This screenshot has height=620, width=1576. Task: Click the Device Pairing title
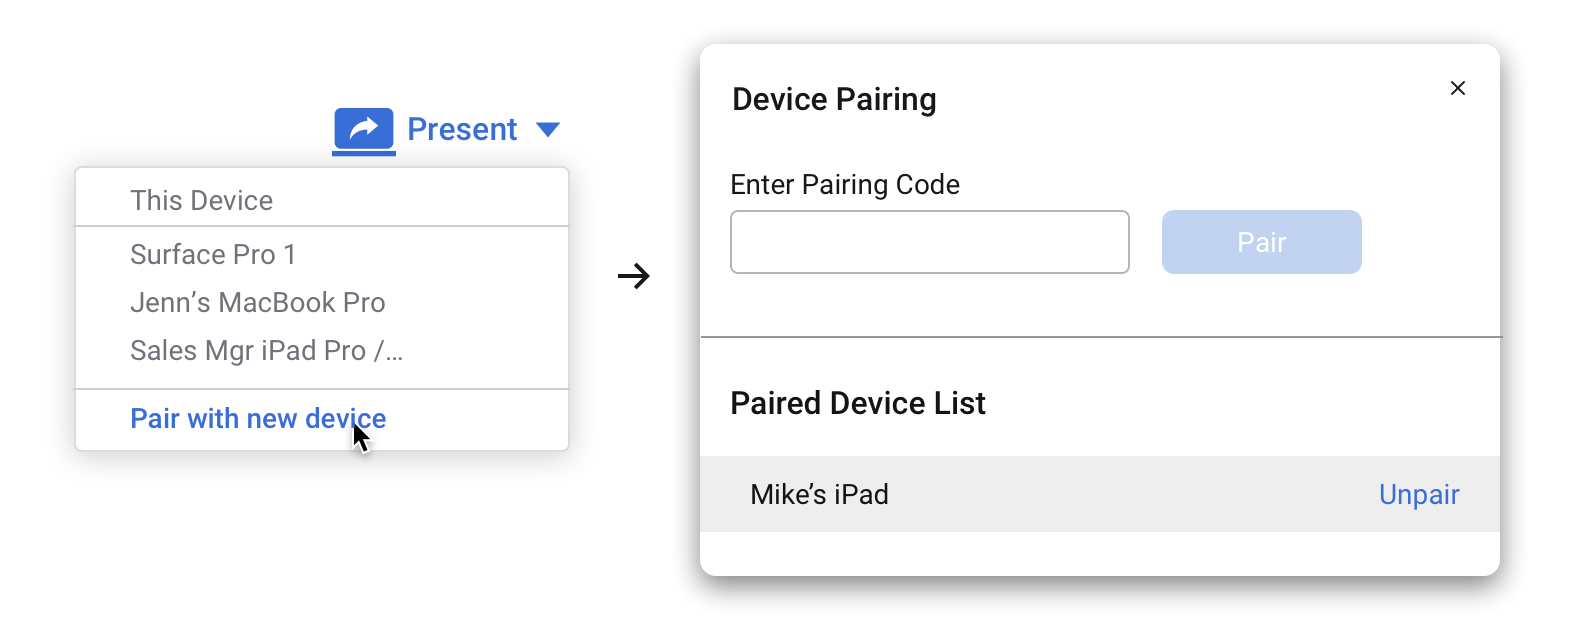pyautogui.click(x=834, y=99)
